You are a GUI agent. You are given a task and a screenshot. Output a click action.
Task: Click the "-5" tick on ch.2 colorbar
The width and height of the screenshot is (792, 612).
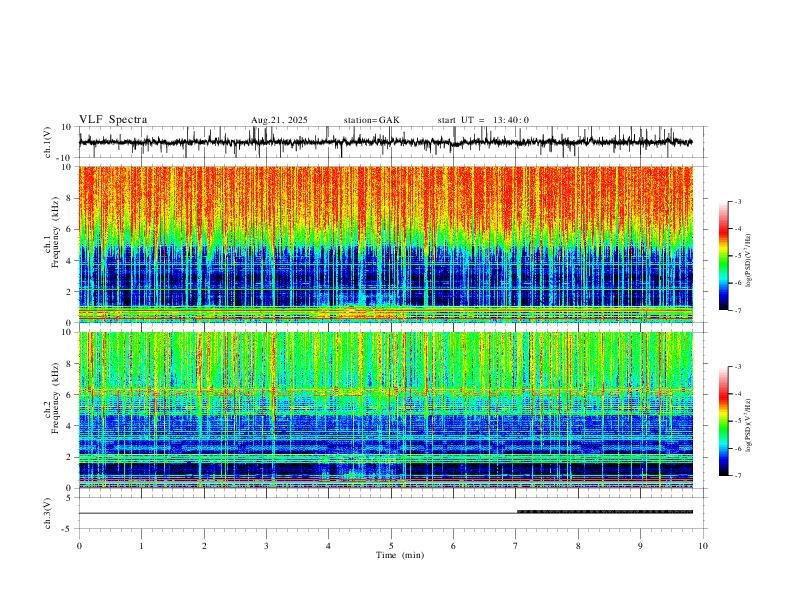738,421
